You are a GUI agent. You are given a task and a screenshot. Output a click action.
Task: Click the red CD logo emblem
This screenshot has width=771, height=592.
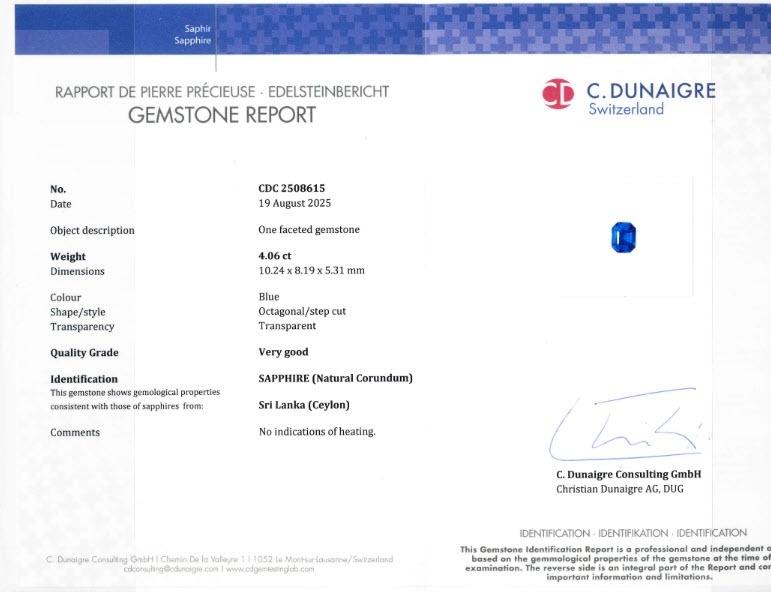coord(559,95)
